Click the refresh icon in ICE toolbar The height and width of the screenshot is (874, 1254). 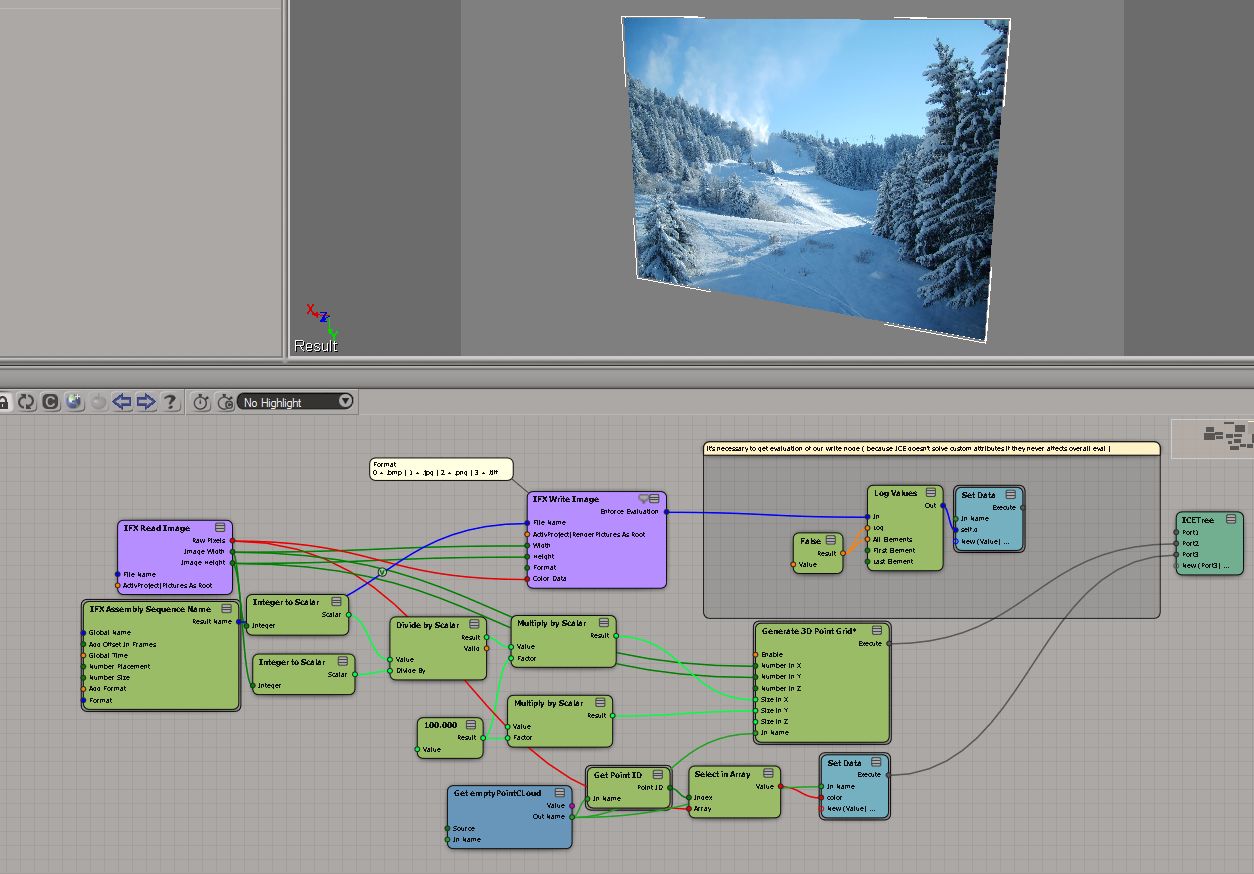pos(26,402)
